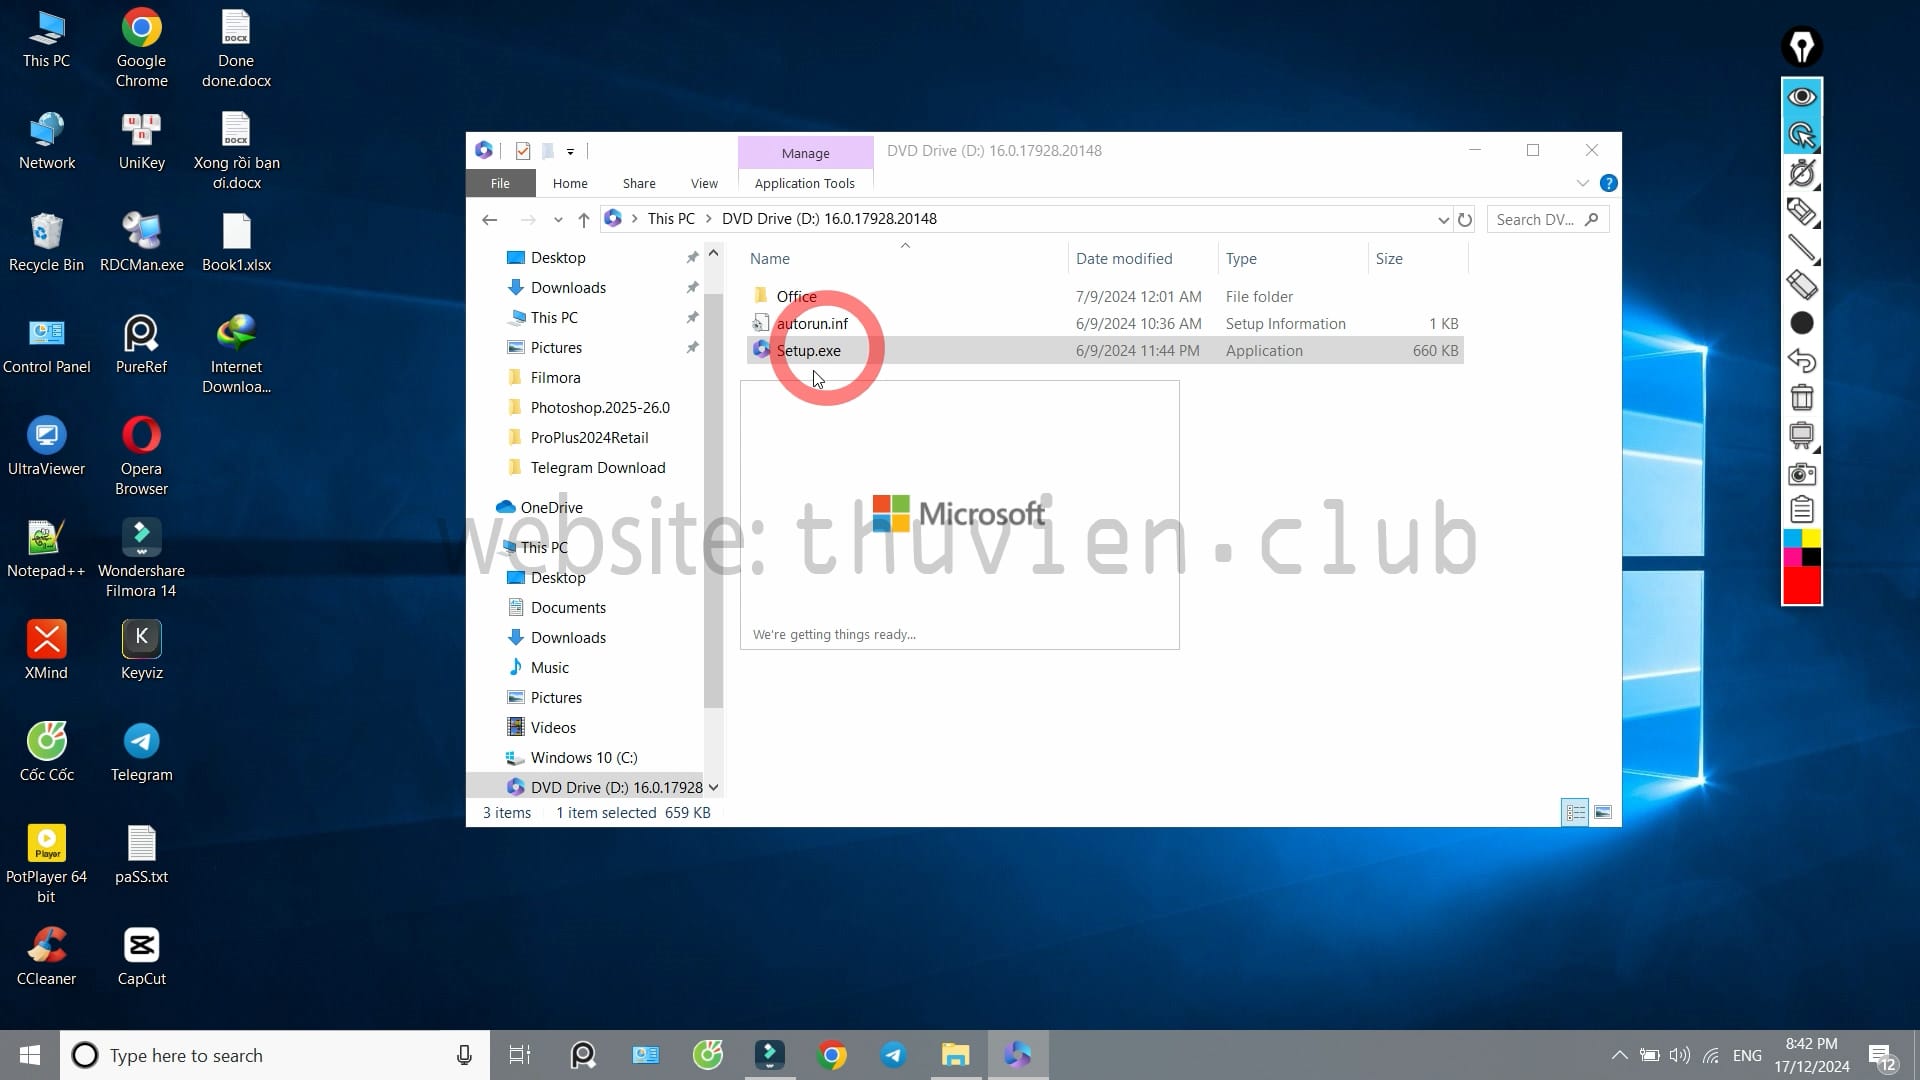Screen dimensions: 1920x1080
Task: Toggle cursor mode in pen toolbar
Action: point(1802,135)
